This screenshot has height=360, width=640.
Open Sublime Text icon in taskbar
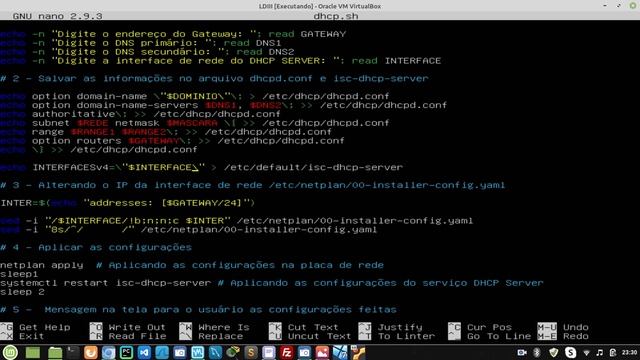(x=251, y=353)
